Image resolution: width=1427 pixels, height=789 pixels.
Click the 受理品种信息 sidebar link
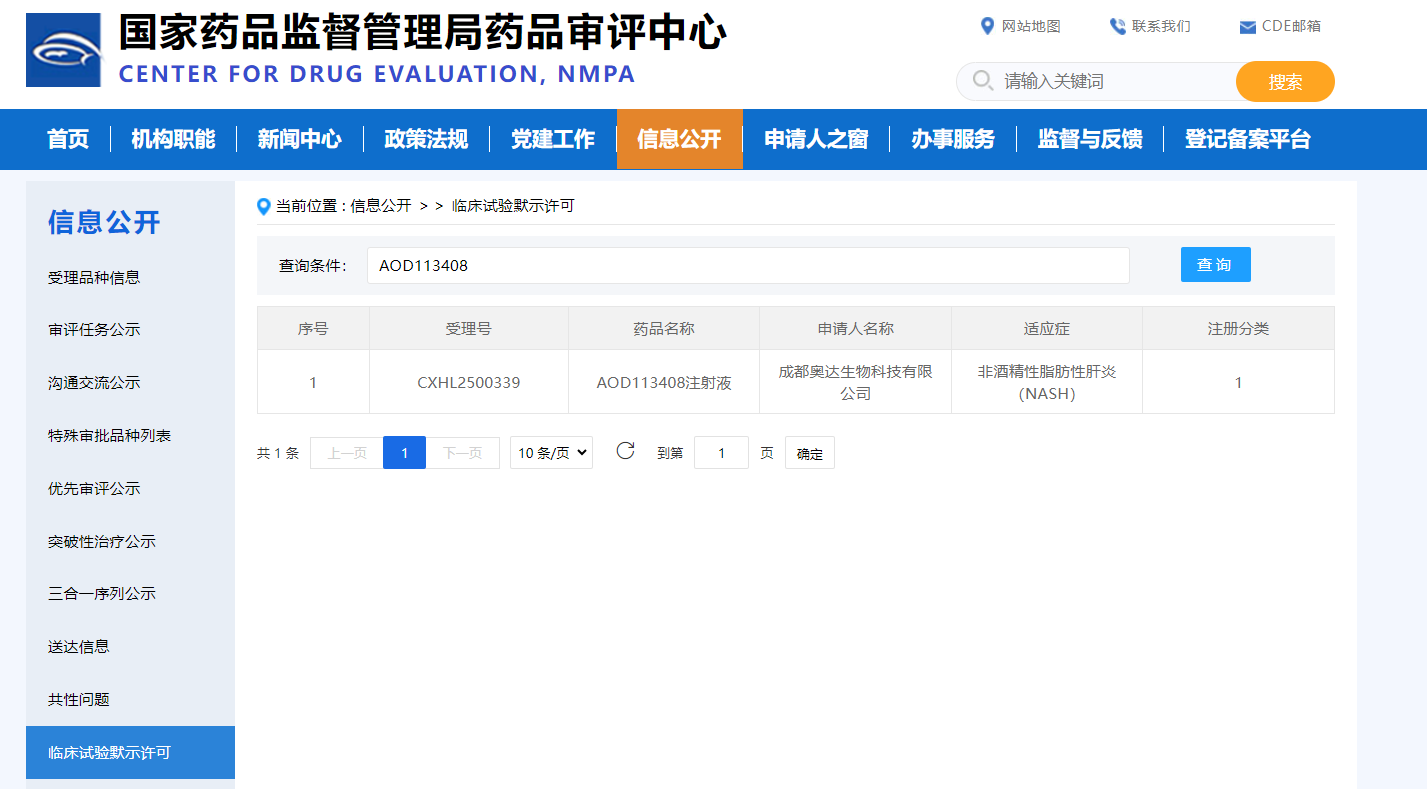94,277
